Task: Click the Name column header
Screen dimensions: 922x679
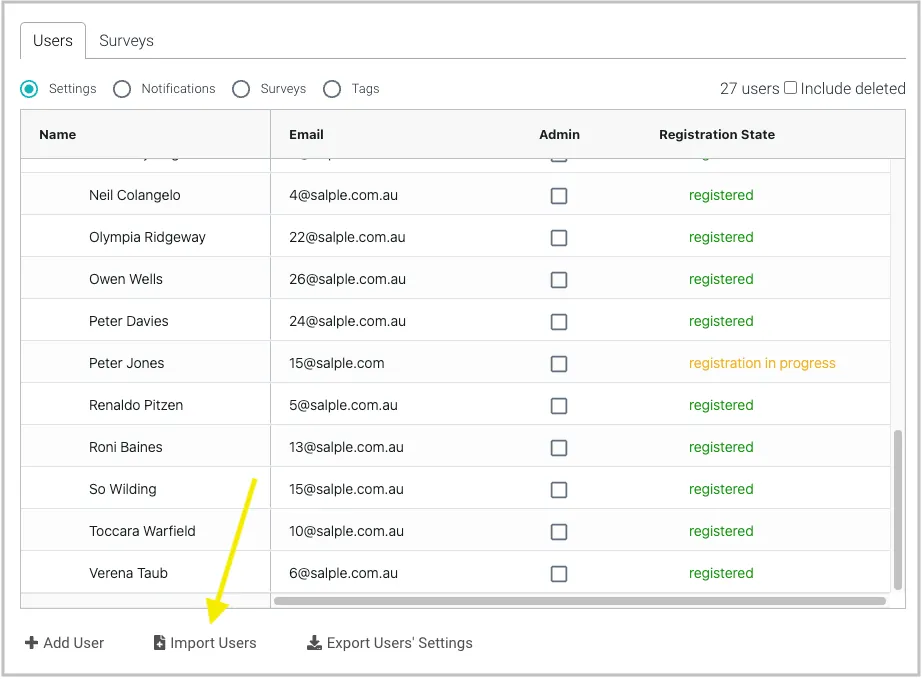Action: [58, 135]
